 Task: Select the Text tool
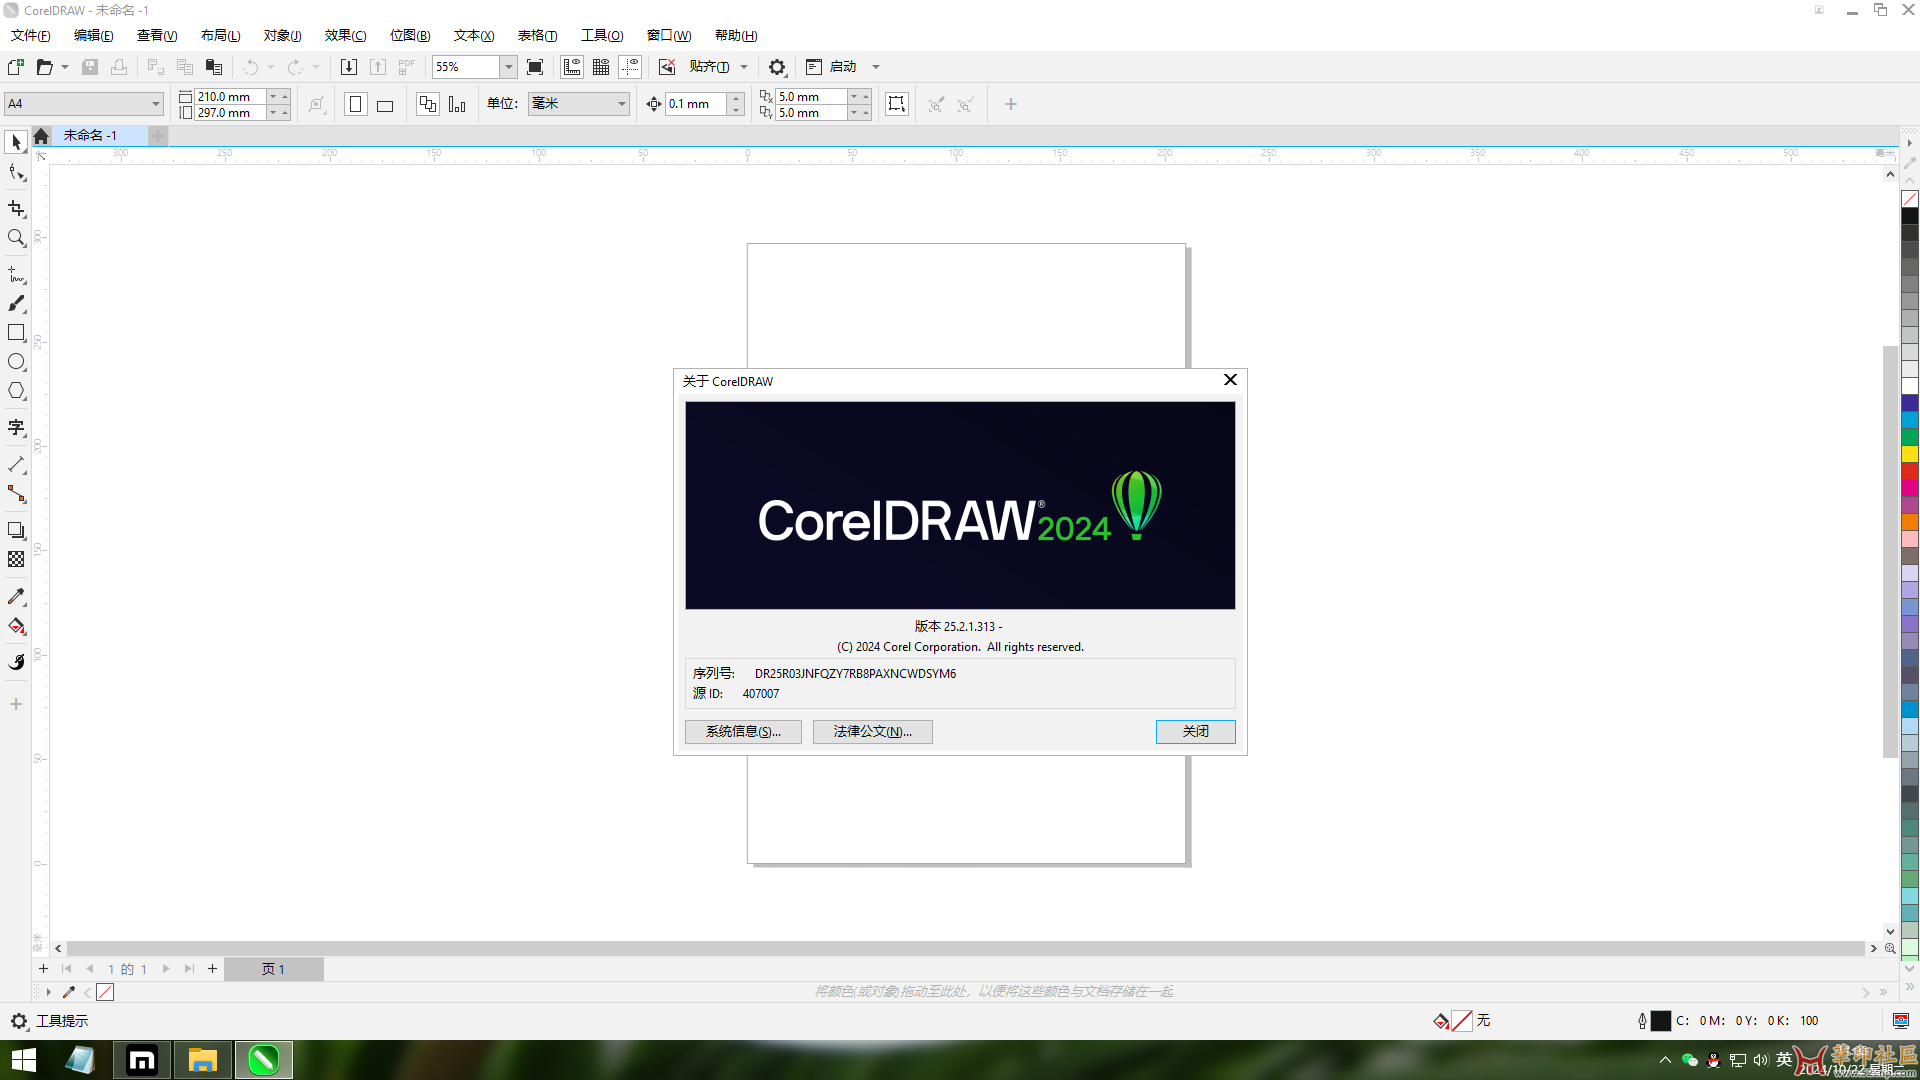(16, 428)
